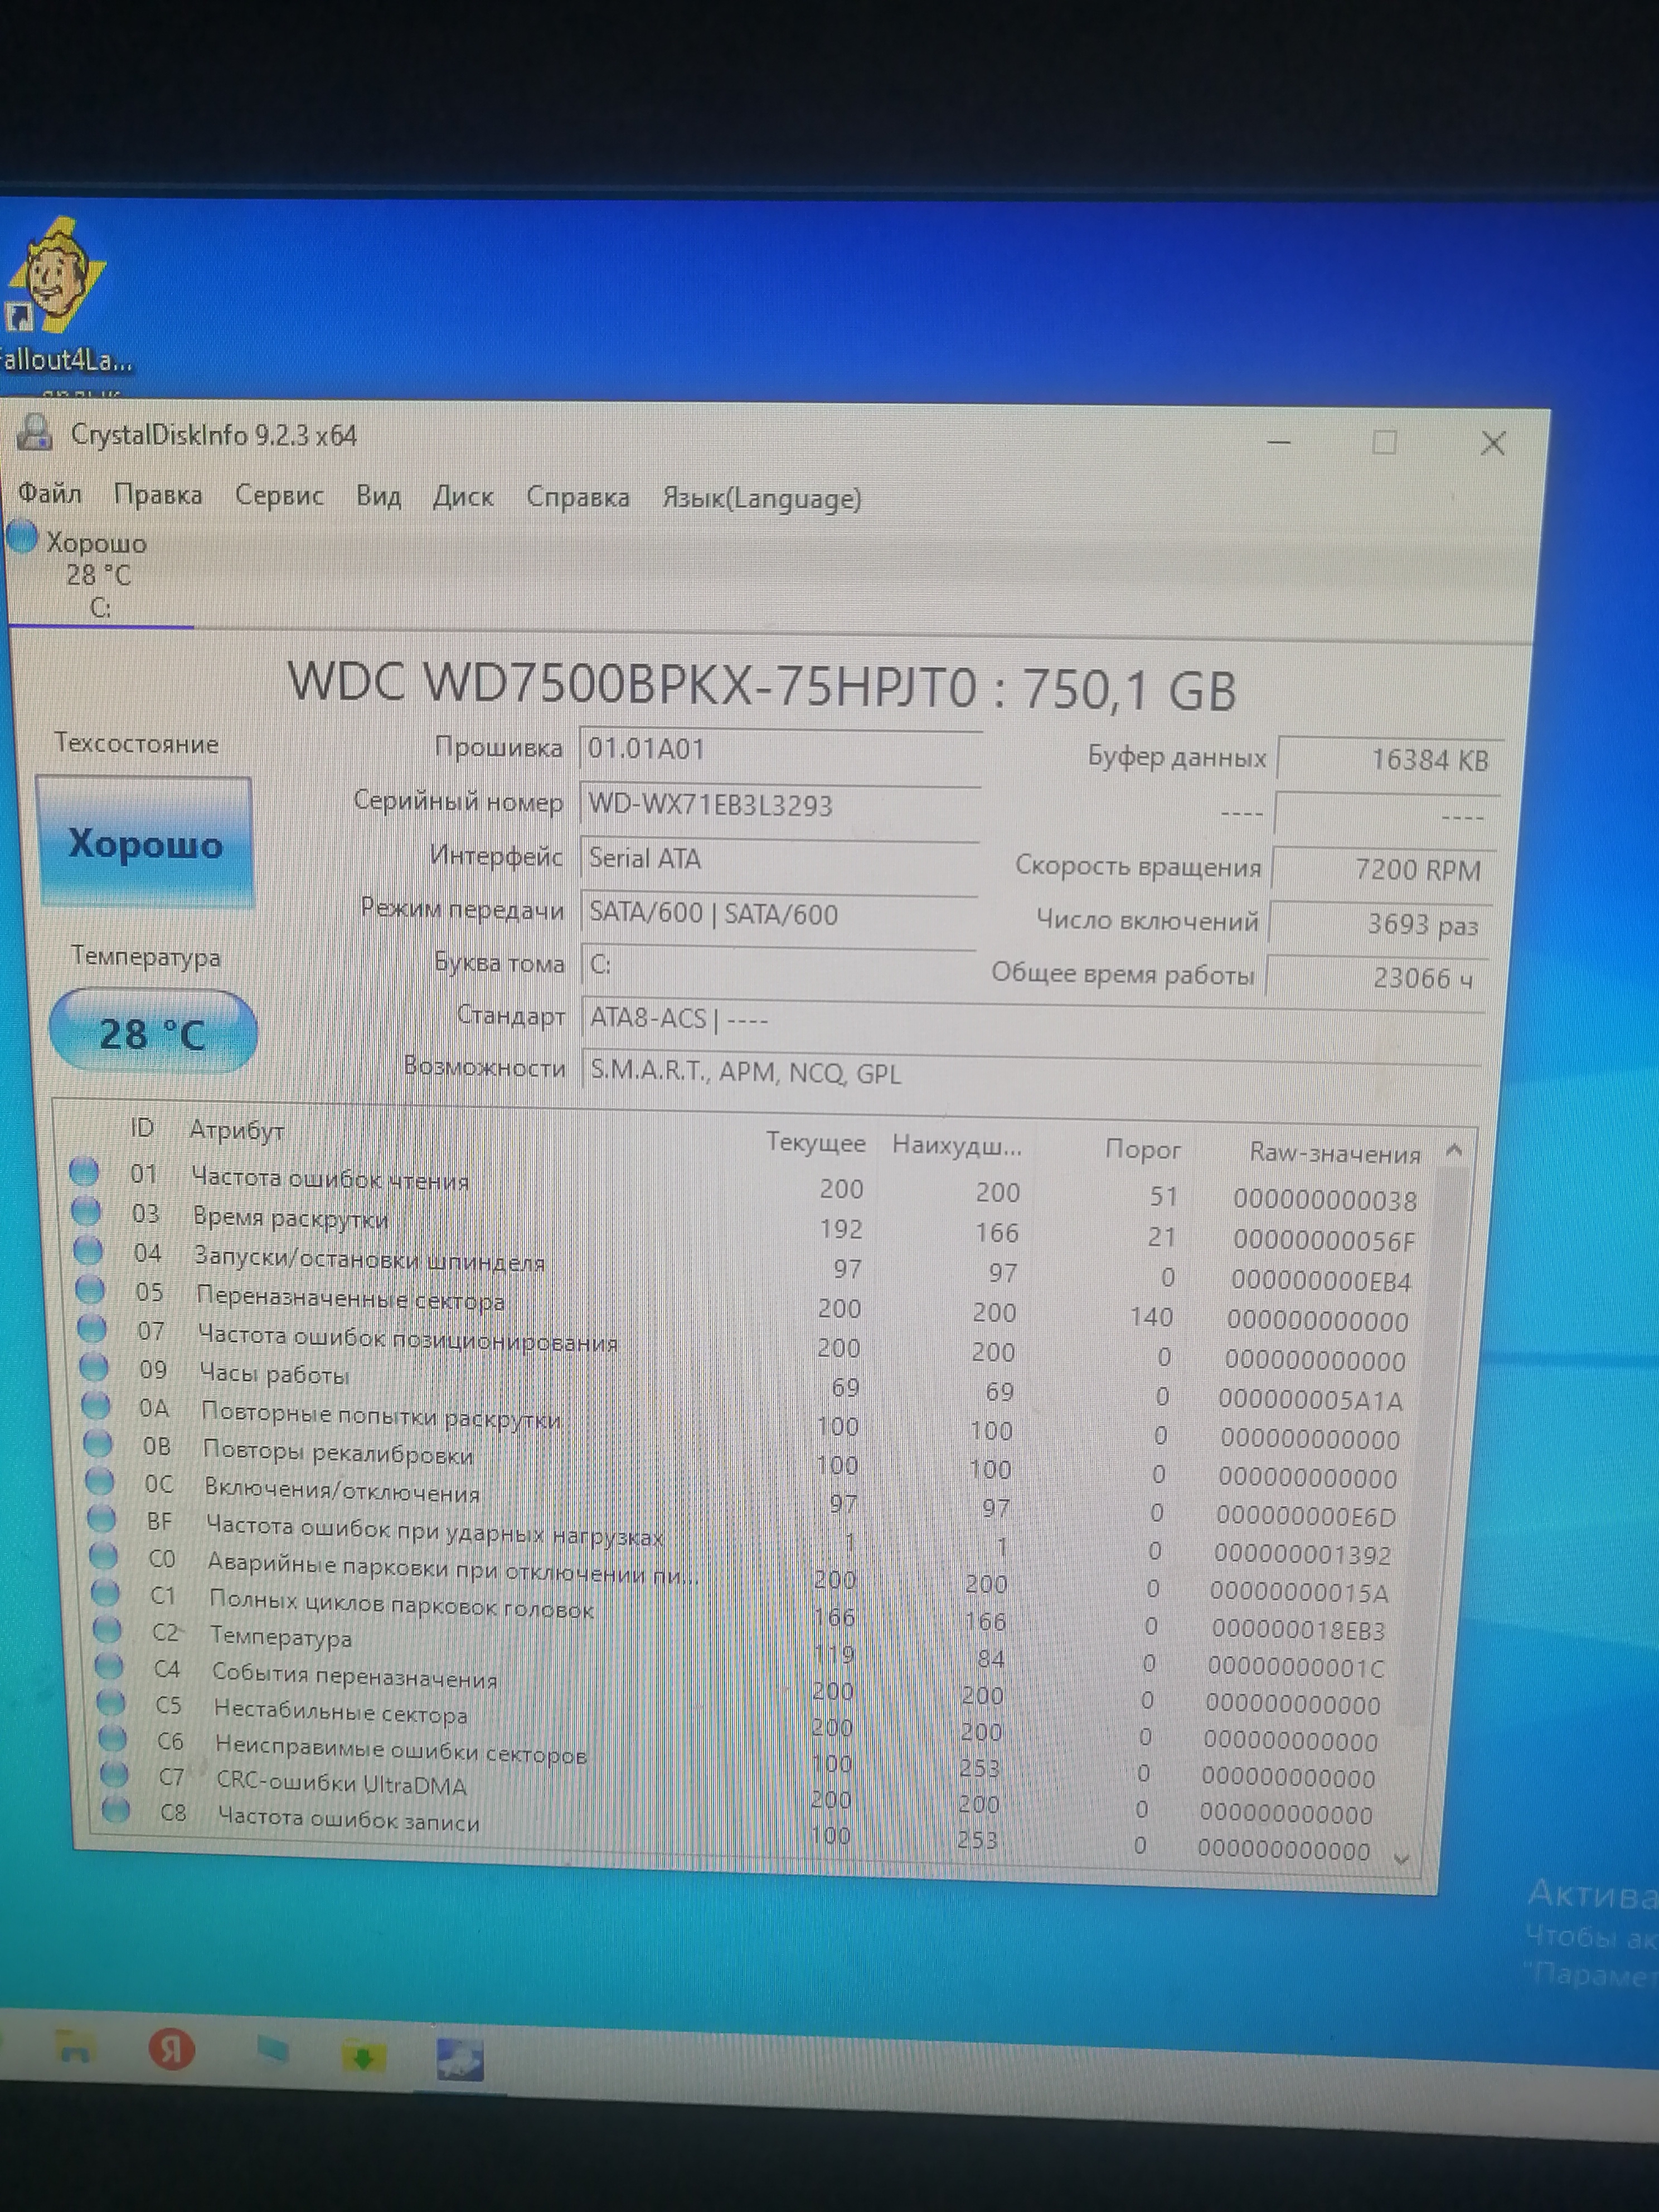The image size is (1659, 2212).
Task: Click status dot for 03 Время раскрутки
Action: coord(86,1211)
